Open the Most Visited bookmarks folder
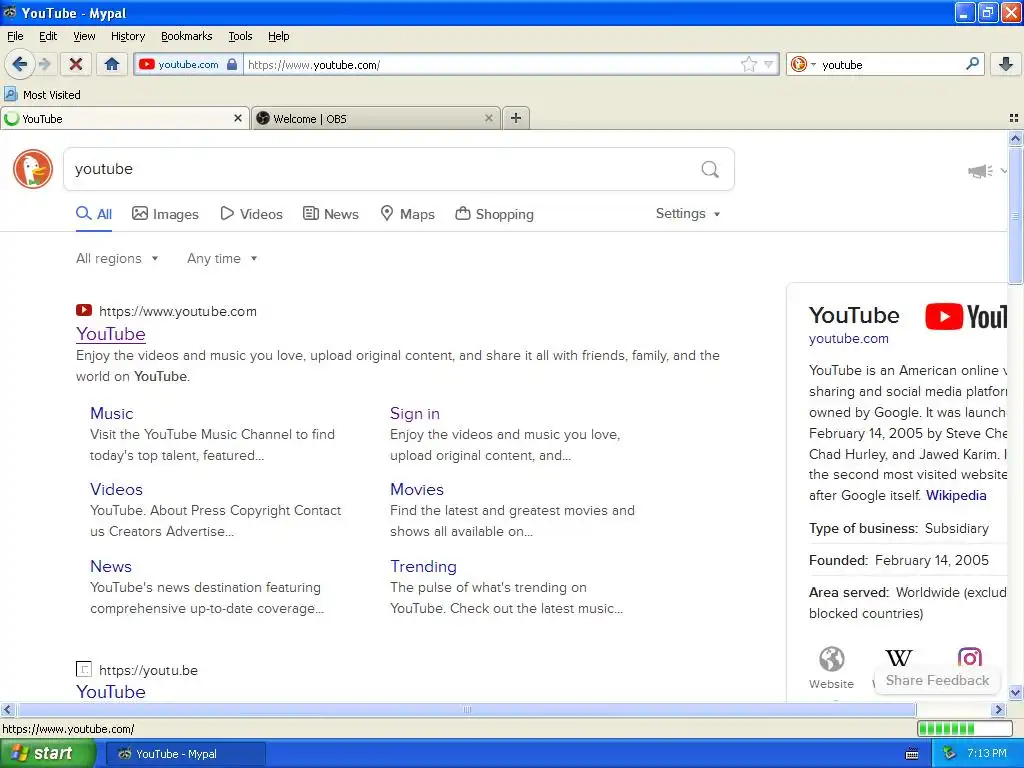 pyautogui.click(x=42, y=95)
